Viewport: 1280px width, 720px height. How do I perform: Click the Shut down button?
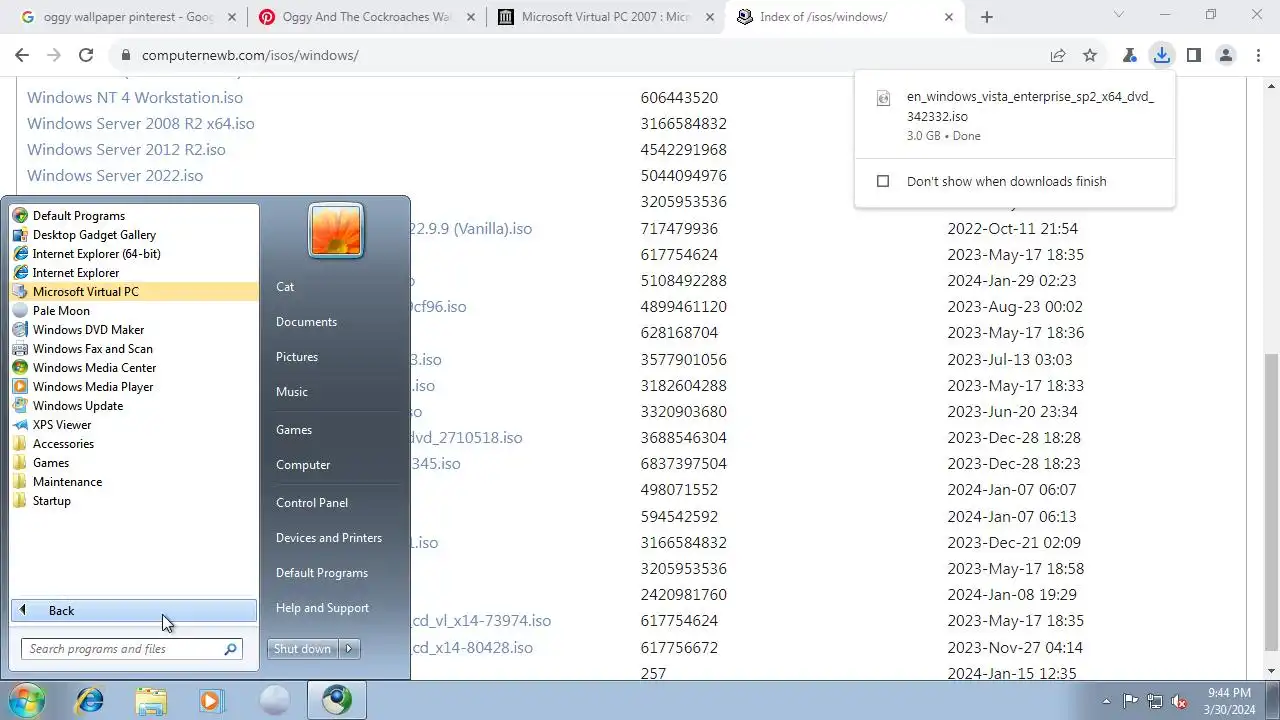[303, 649]
